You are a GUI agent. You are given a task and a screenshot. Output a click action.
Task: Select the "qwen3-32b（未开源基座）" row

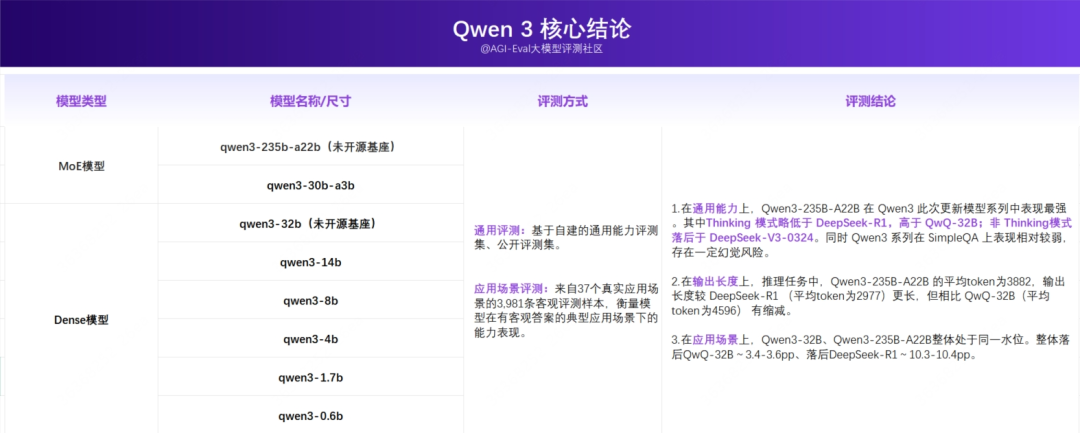[311, 224]
